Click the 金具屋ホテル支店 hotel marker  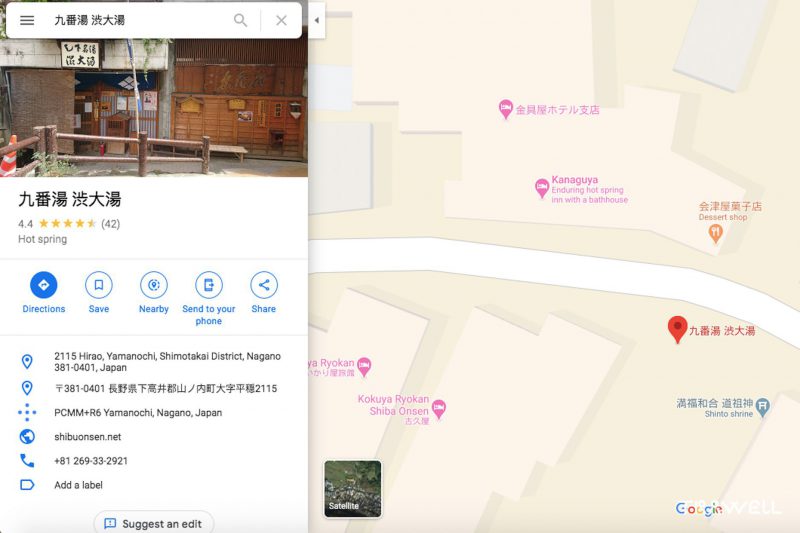pyautogui.click(x=505, y=109)
